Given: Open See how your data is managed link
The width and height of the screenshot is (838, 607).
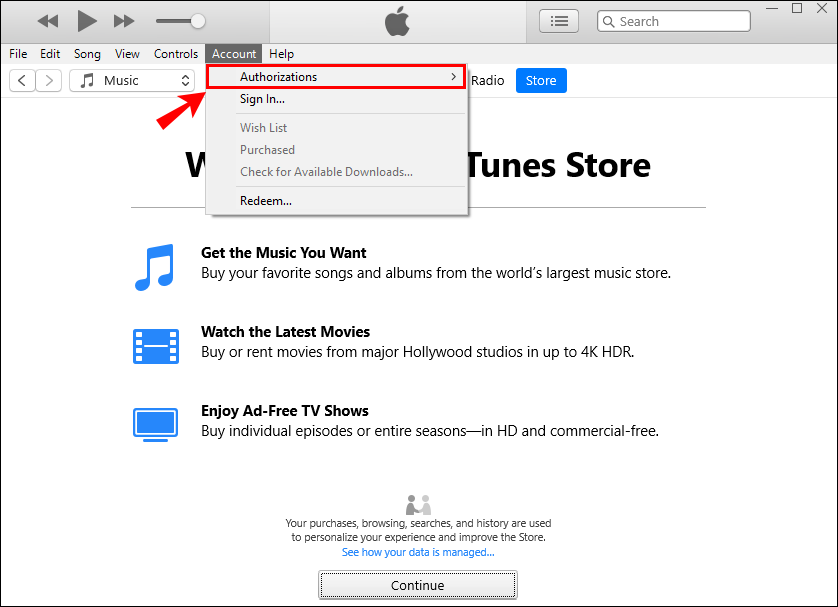Looking at the screenshot, I should click(418, 552).
